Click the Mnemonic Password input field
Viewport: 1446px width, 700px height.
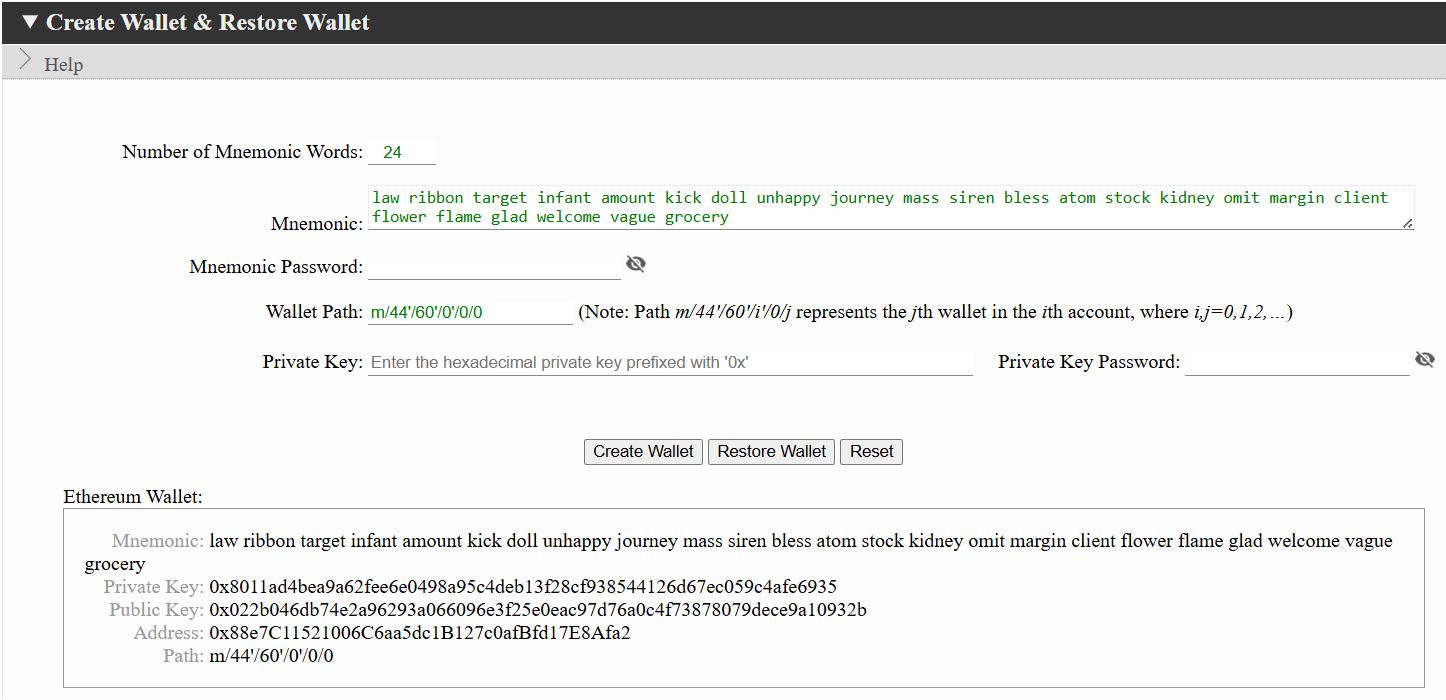pyautogui.click(x=494, y=267)
